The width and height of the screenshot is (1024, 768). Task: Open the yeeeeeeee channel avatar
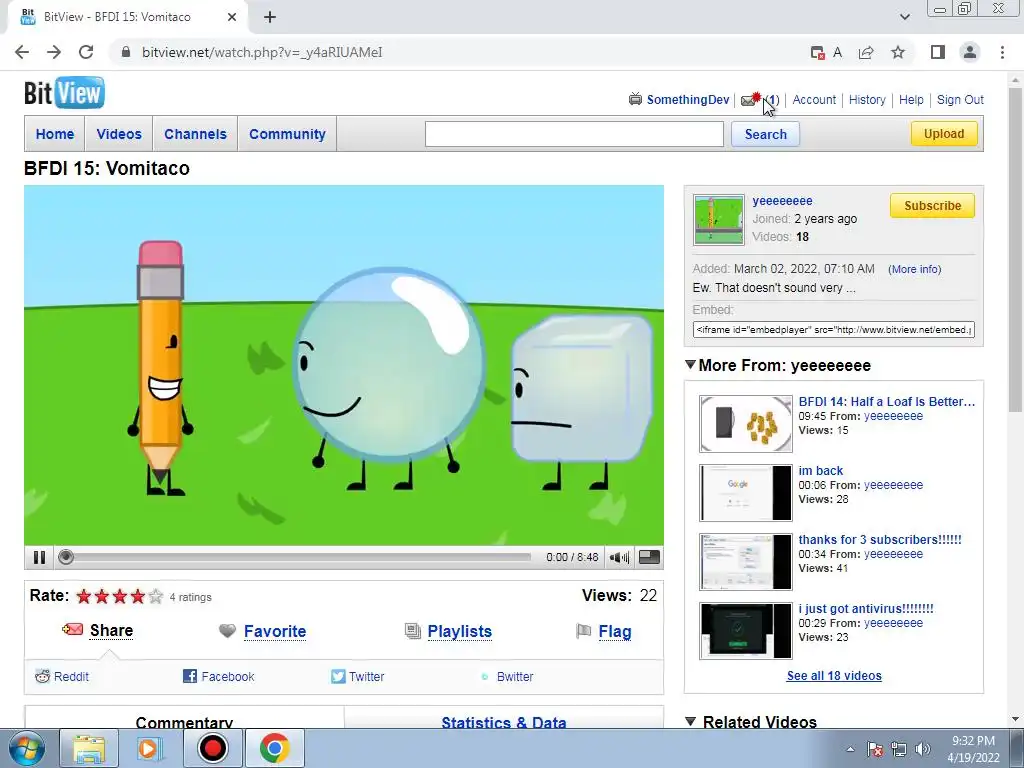pos(718,220)
